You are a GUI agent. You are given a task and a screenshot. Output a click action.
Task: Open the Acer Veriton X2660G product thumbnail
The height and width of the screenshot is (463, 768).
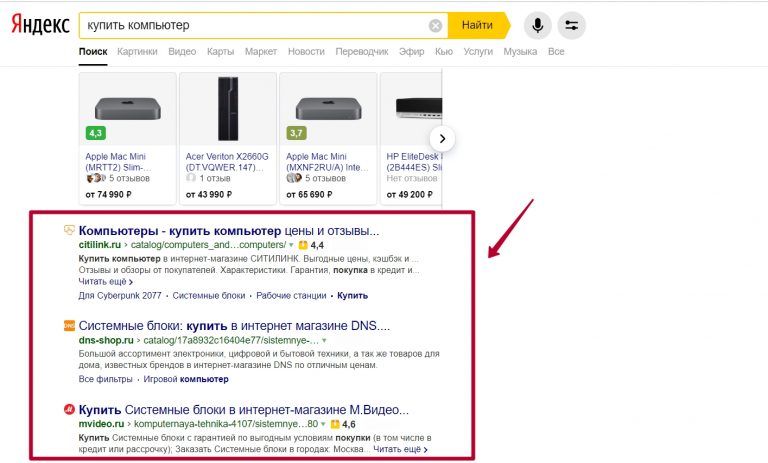228,109
